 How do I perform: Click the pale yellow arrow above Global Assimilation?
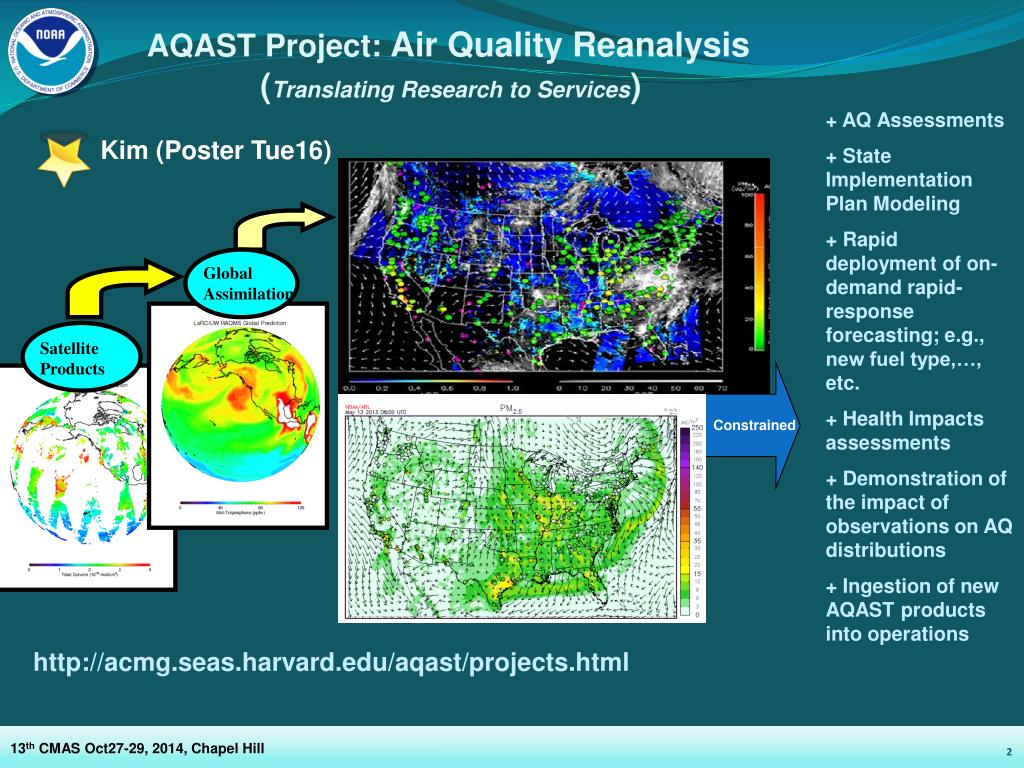pyautogui.click(x=283, y=225)
